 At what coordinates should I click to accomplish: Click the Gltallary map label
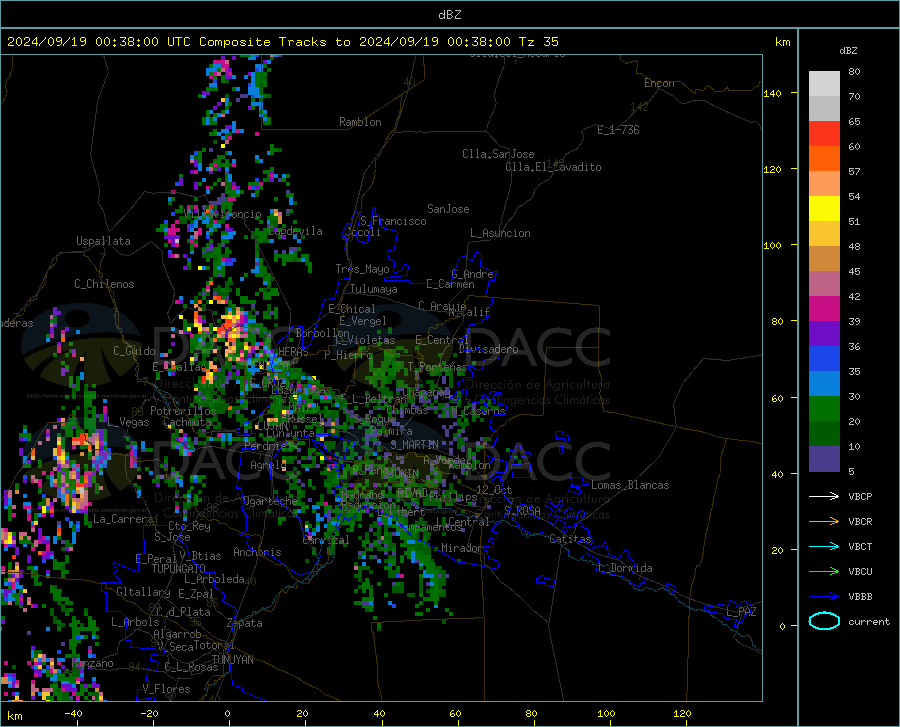click(x=143, y=592)
